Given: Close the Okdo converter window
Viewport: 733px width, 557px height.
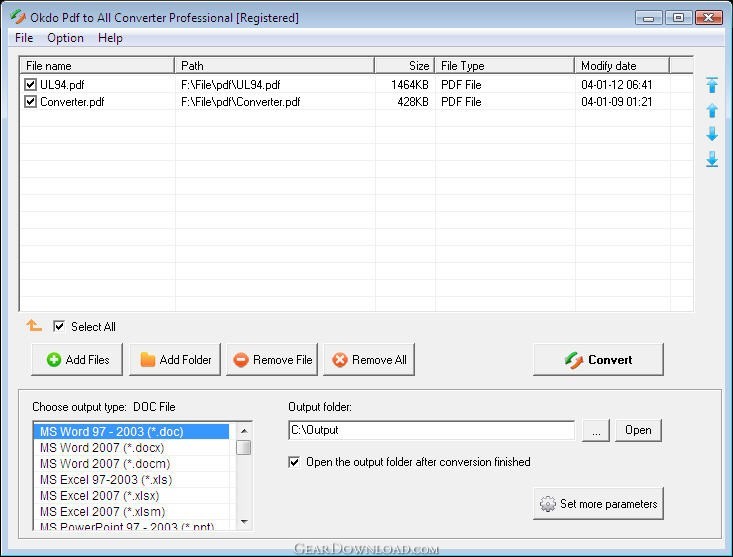Looking at the screenshot, I should pos(709,18).
